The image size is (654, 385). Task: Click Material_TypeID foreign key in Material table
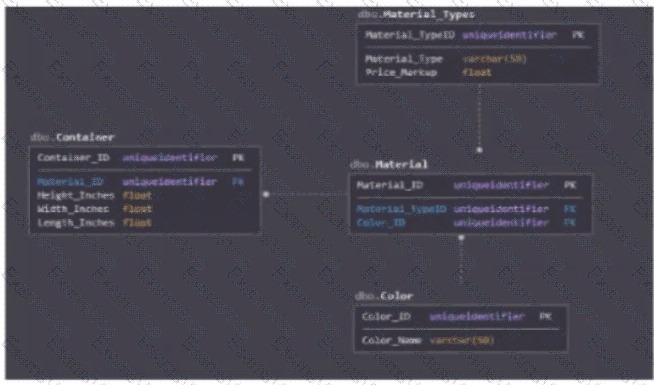click(x=466, y=209)
